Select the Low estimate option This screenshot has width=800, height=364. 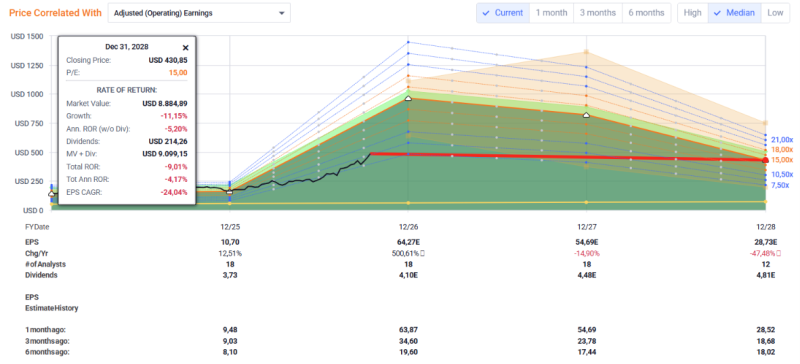[775, 13]
